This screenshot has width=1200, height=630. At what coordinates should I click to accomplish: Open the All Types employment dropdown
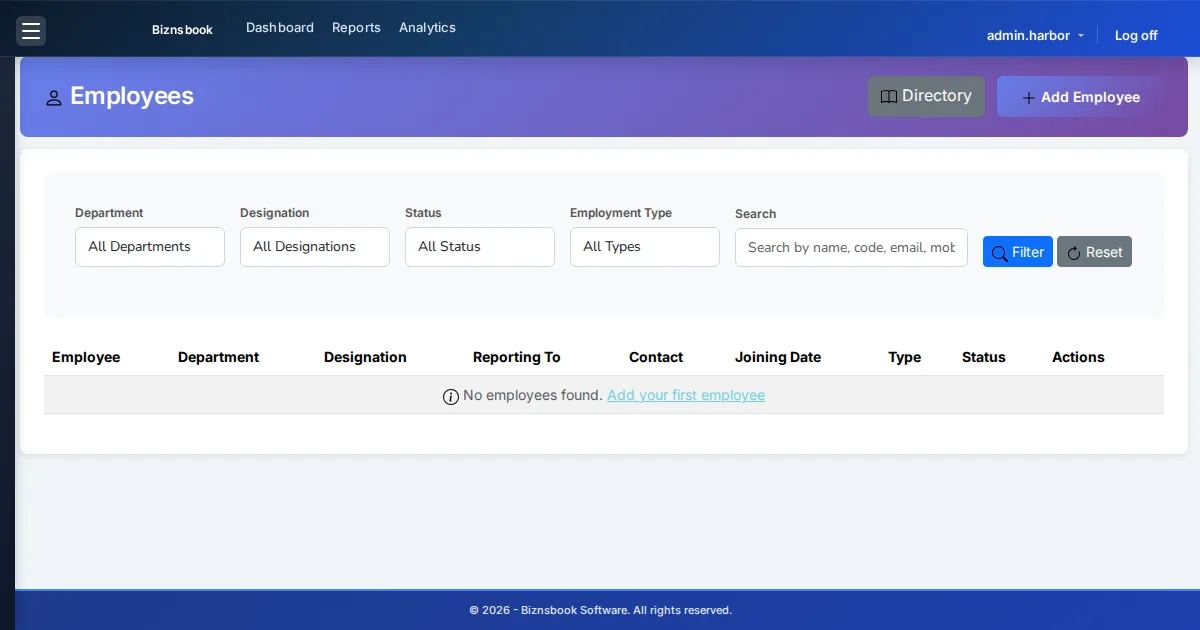tap(645, 247)
